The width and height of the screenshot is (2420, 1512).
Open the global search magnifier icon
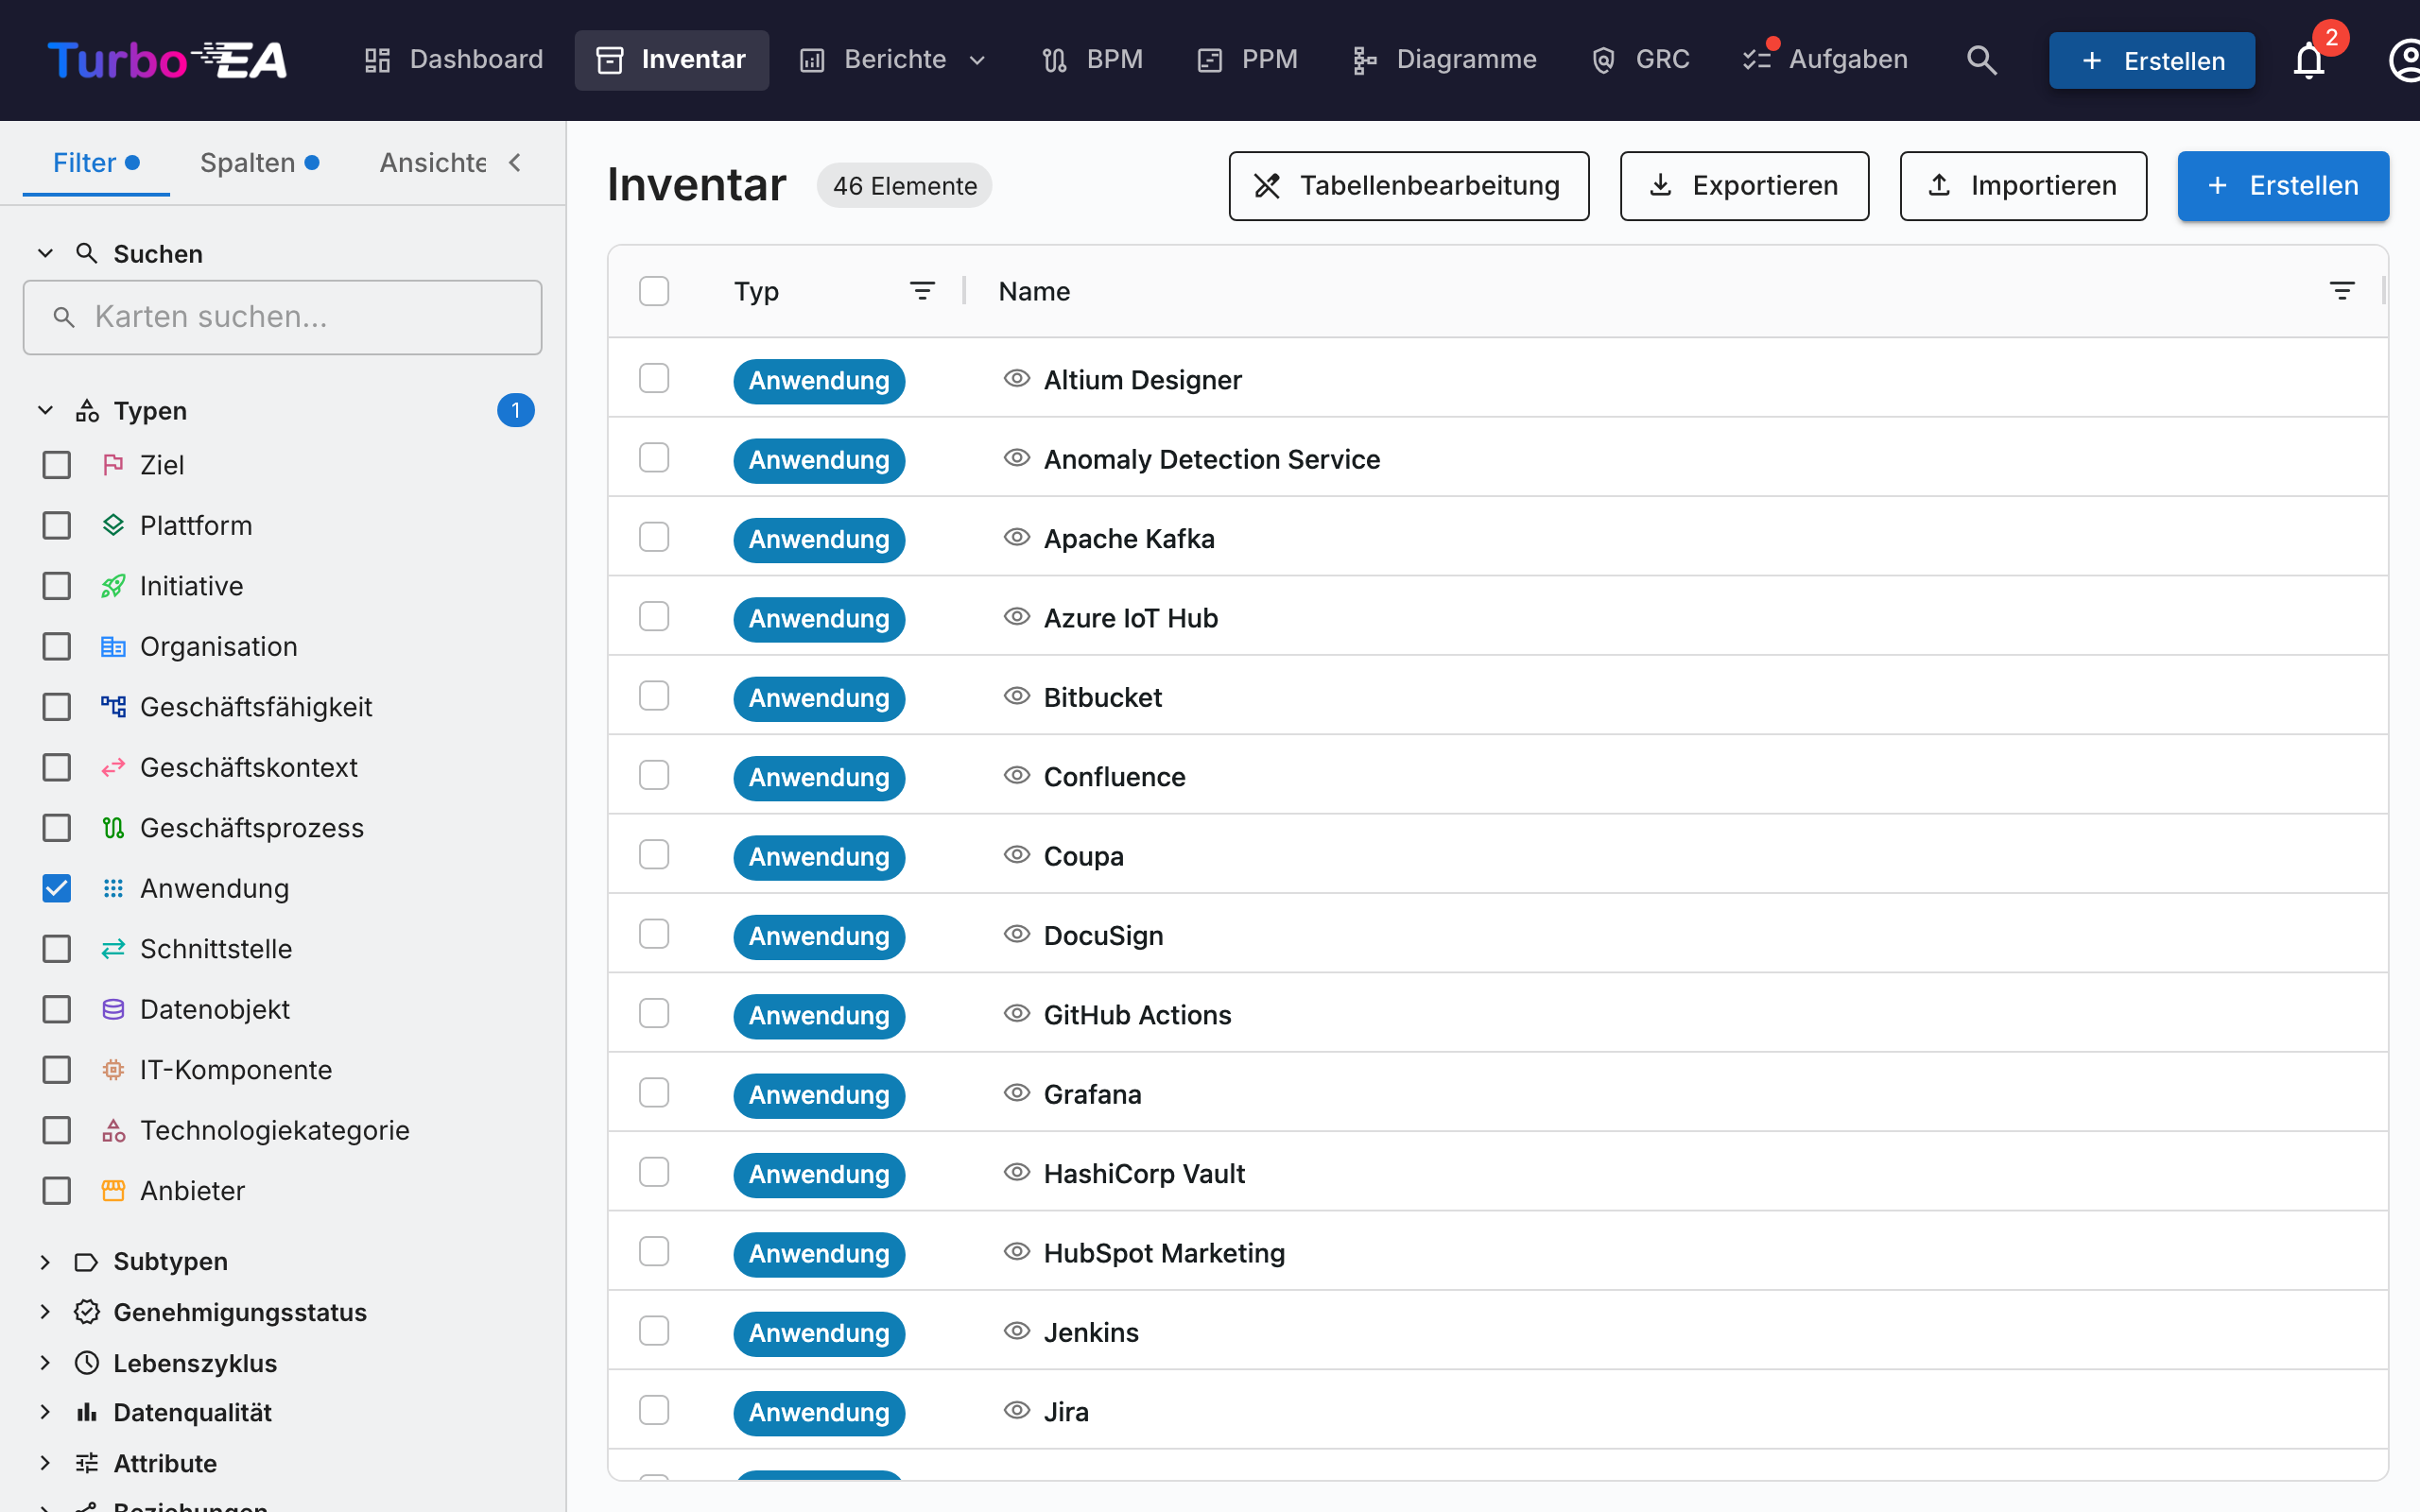pyautogui.click(x=1981, y=60)
